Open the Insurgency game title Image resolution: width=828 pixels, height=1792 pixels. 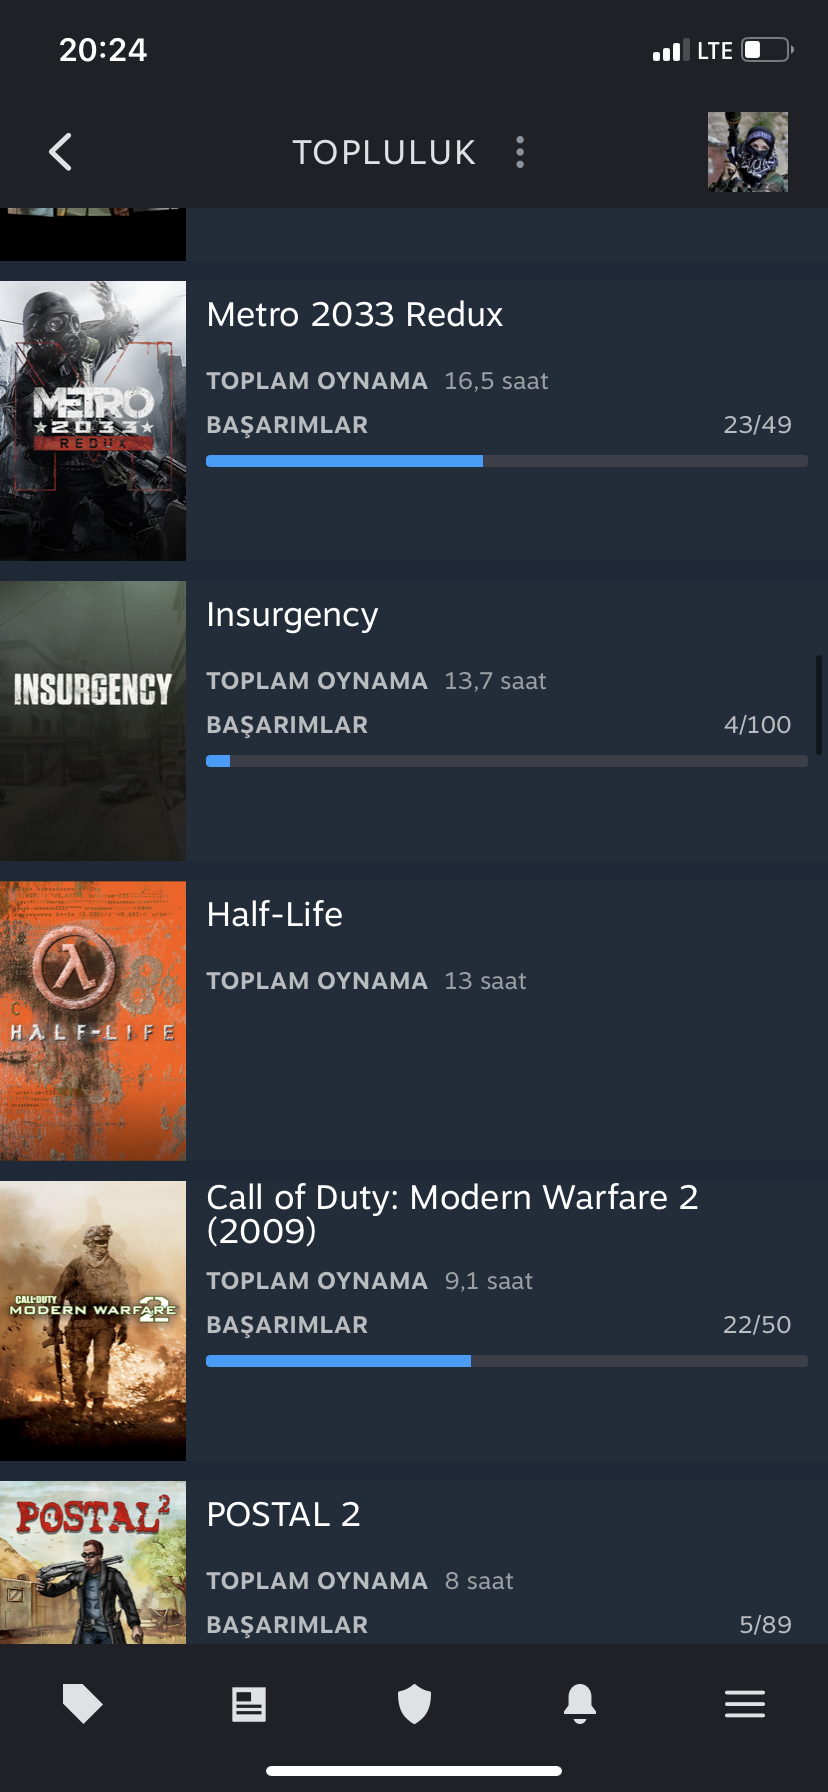click(x=292, y=616)
